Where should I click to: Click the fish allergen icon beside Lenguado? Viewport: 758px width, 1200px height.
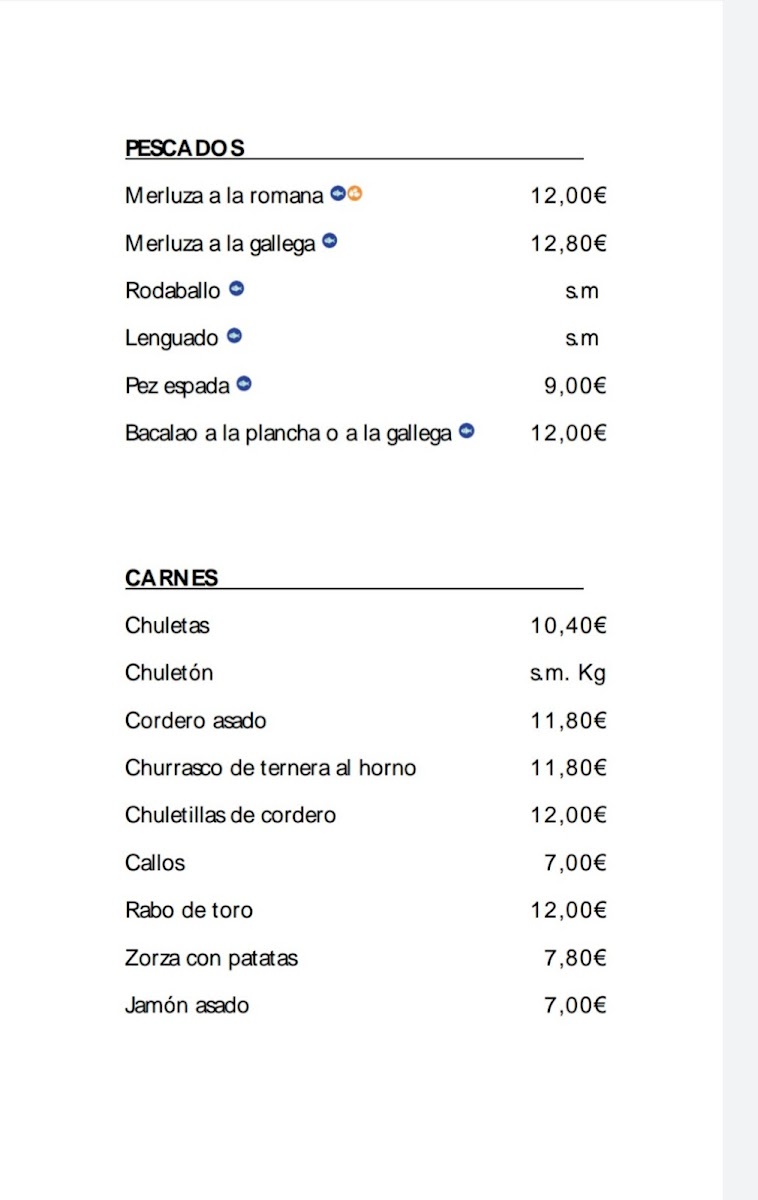point(234,336)
